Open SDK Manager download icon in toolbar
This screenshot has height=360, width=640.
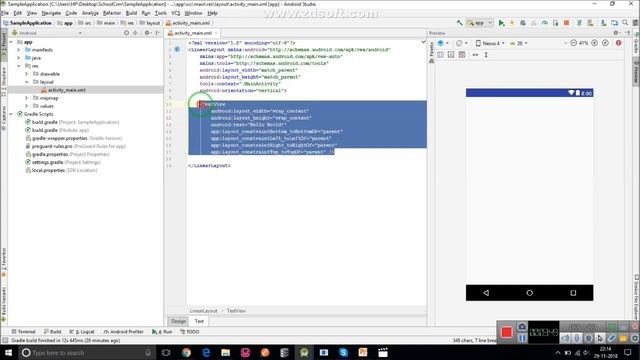point(603,23)
